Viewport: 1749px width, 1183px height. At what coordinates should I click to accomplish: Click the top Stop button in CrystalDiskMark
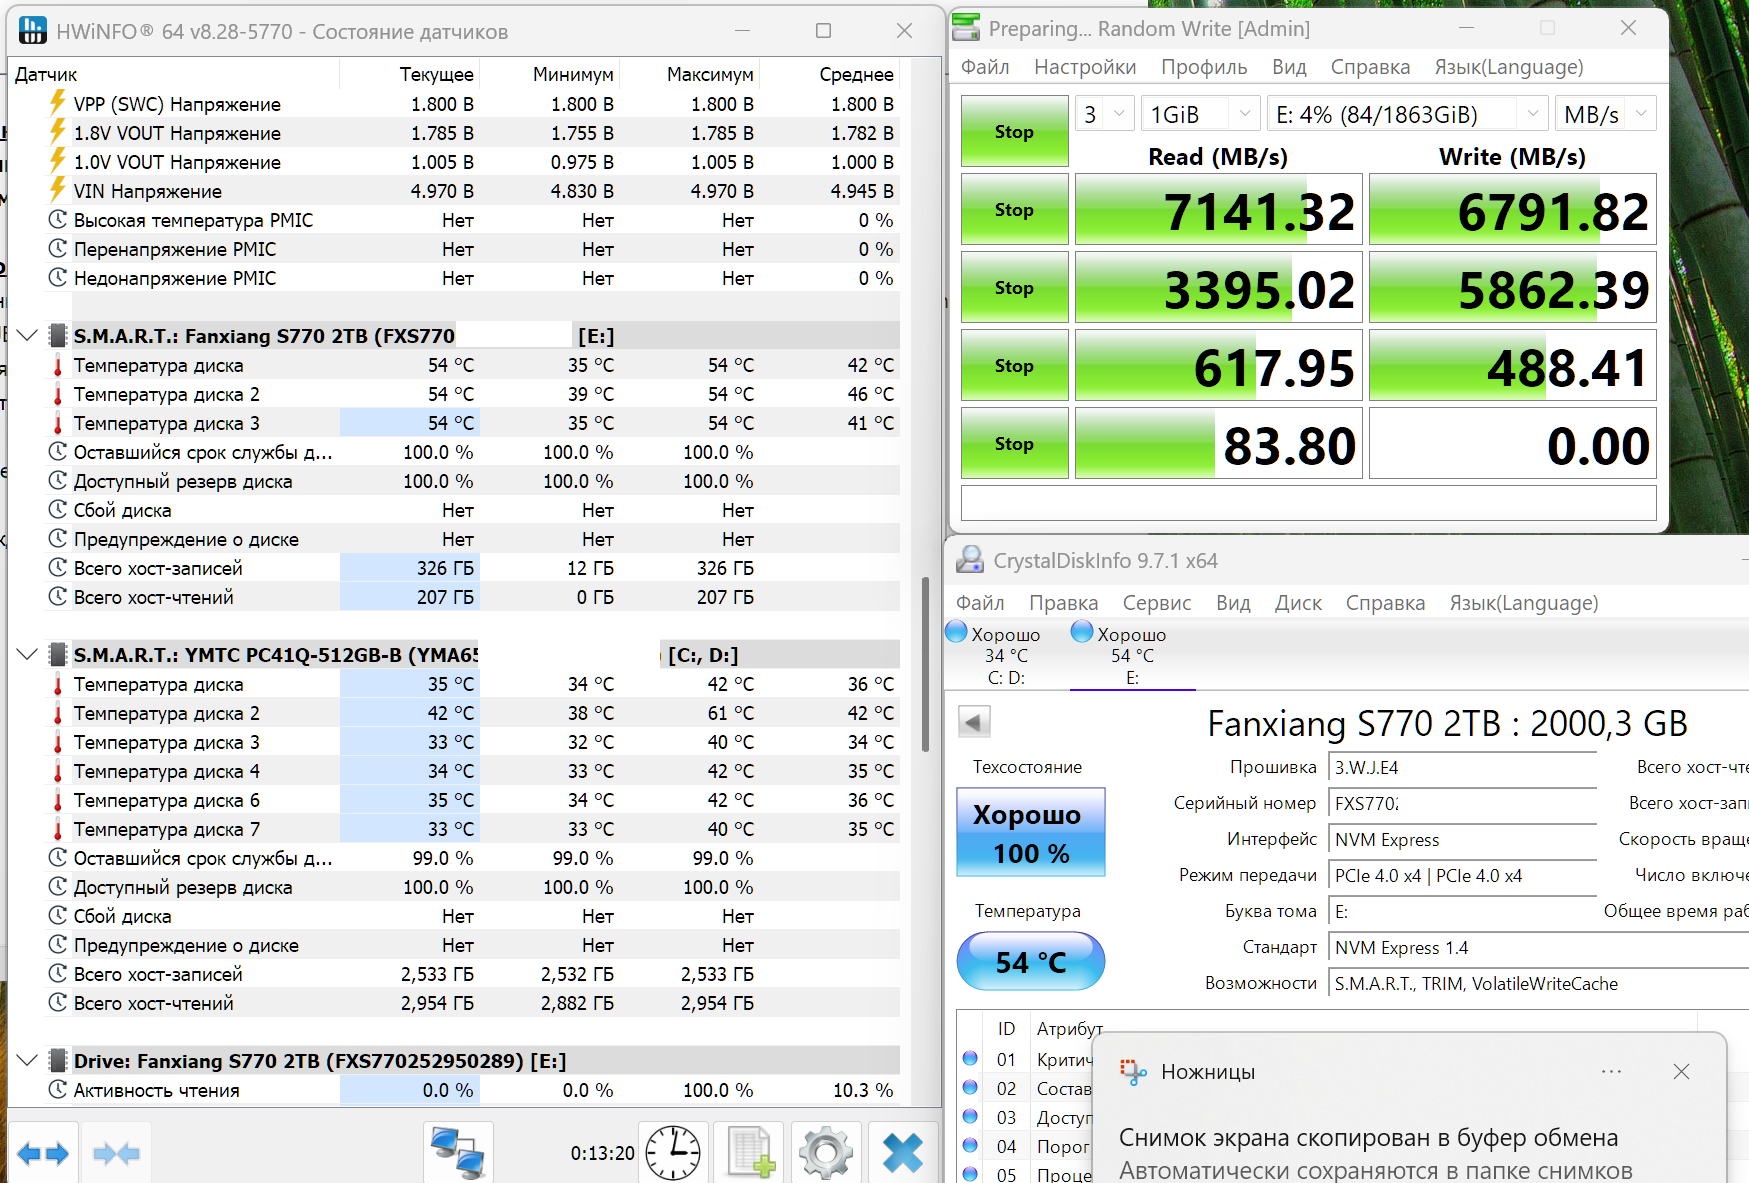(1014, 131)
